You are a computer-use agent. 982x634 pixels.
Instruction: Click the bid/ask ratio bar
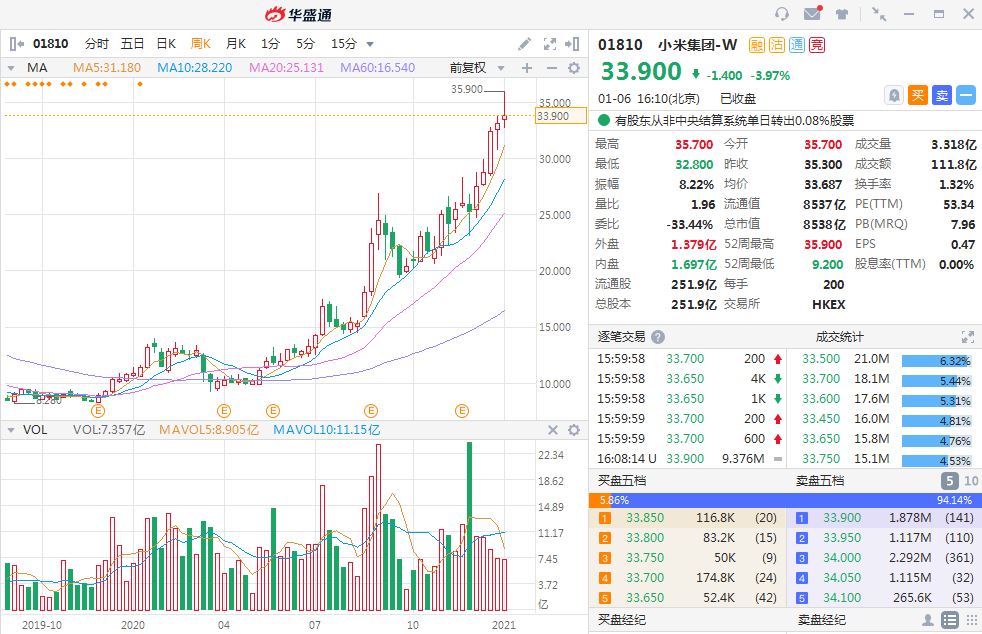(x=785, y=500)
